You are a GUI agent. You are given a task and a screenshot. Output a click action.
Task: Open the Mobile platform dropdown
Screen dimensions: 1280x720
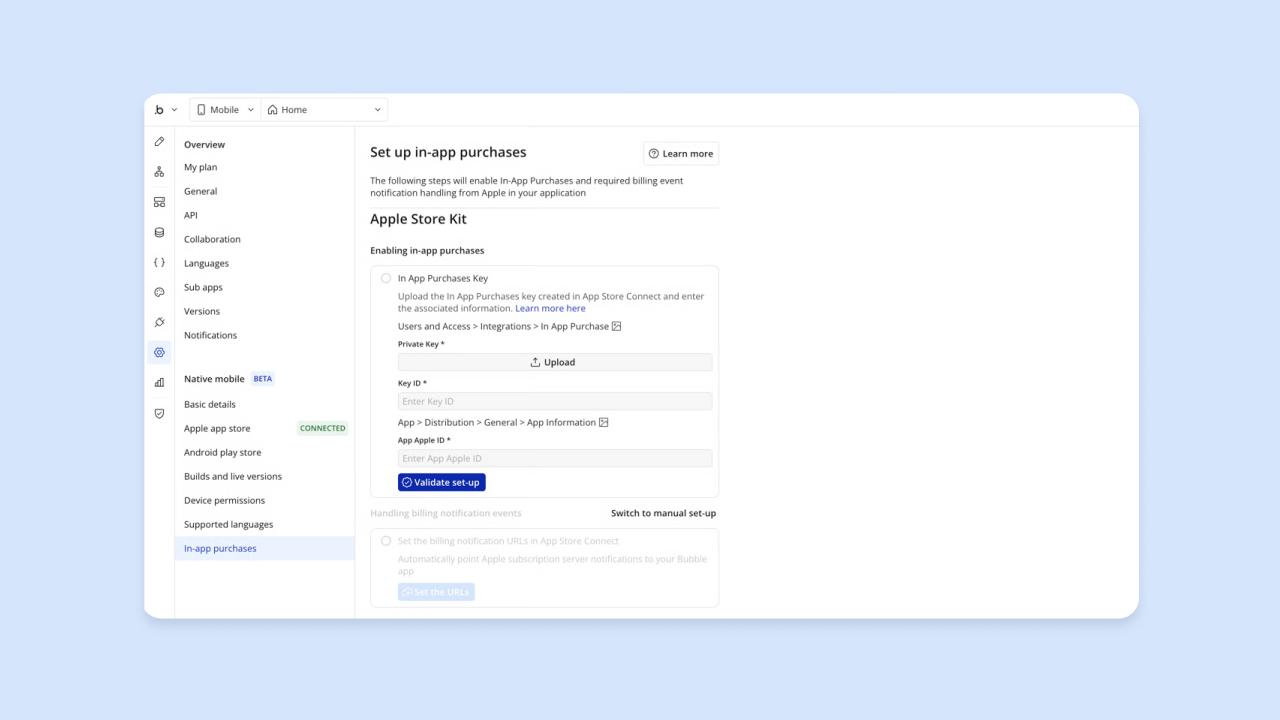[x=225, y=110]
